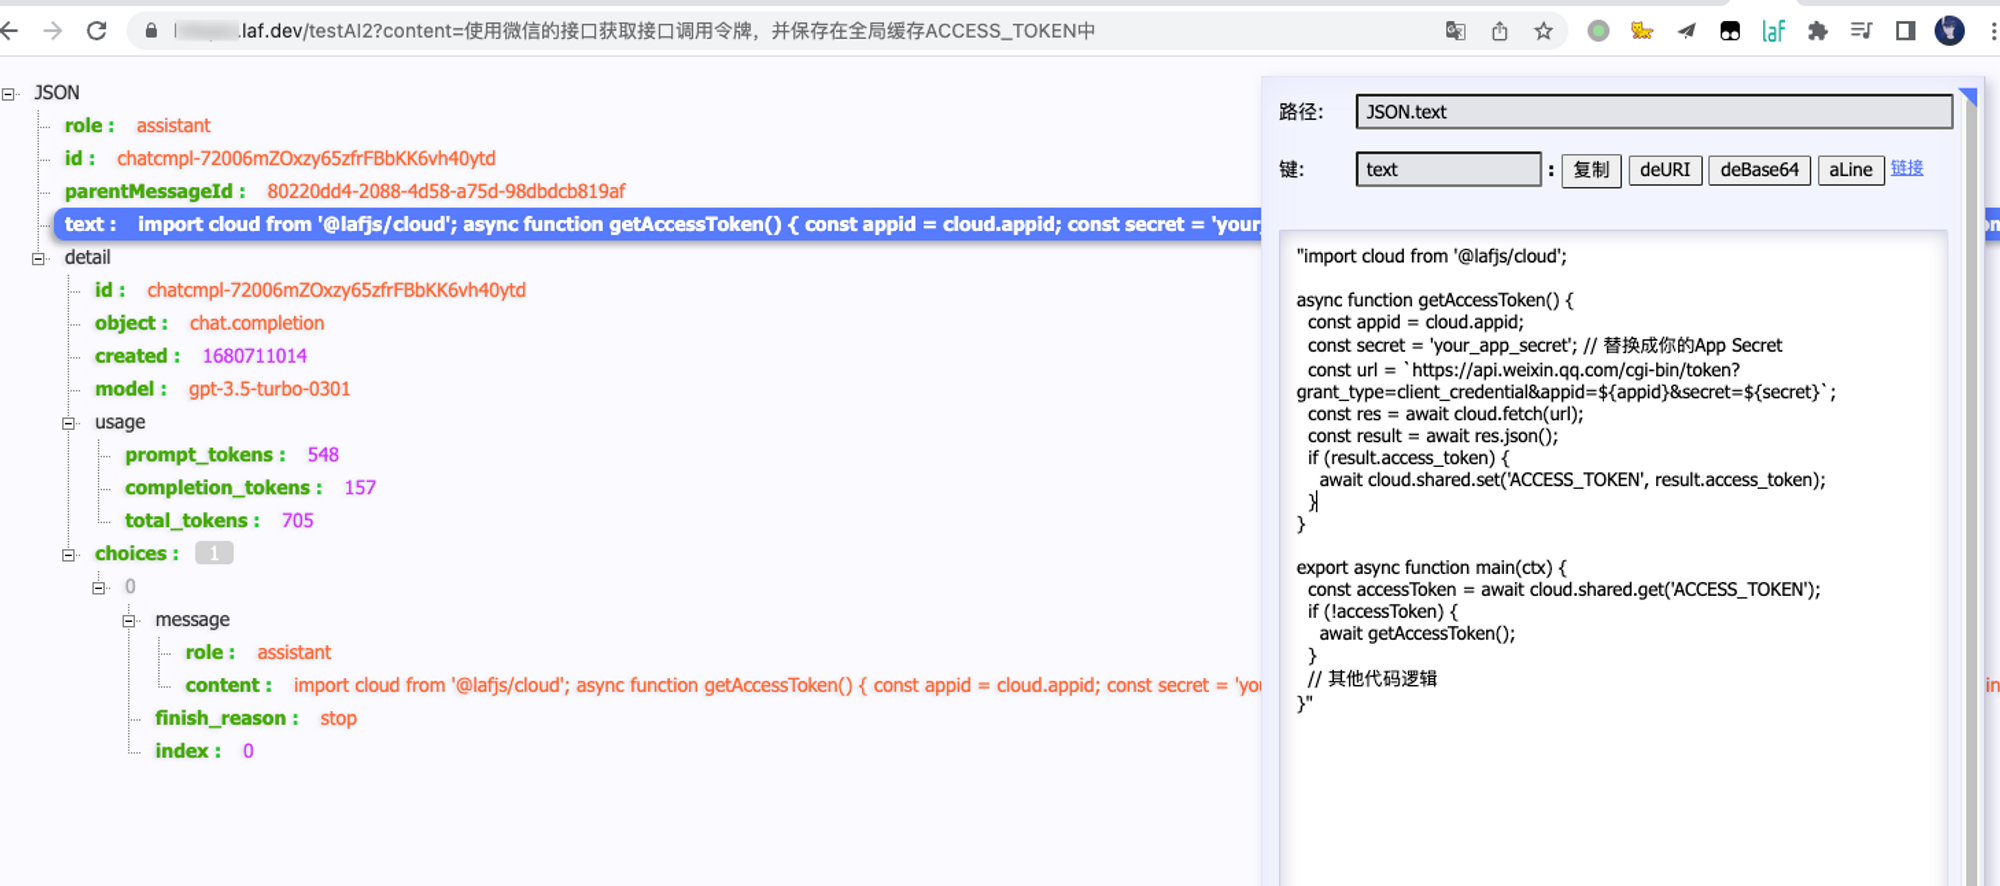Click the share page icon
Viewport: 2000px width, 886px height.
click(x=1499, y=31)
